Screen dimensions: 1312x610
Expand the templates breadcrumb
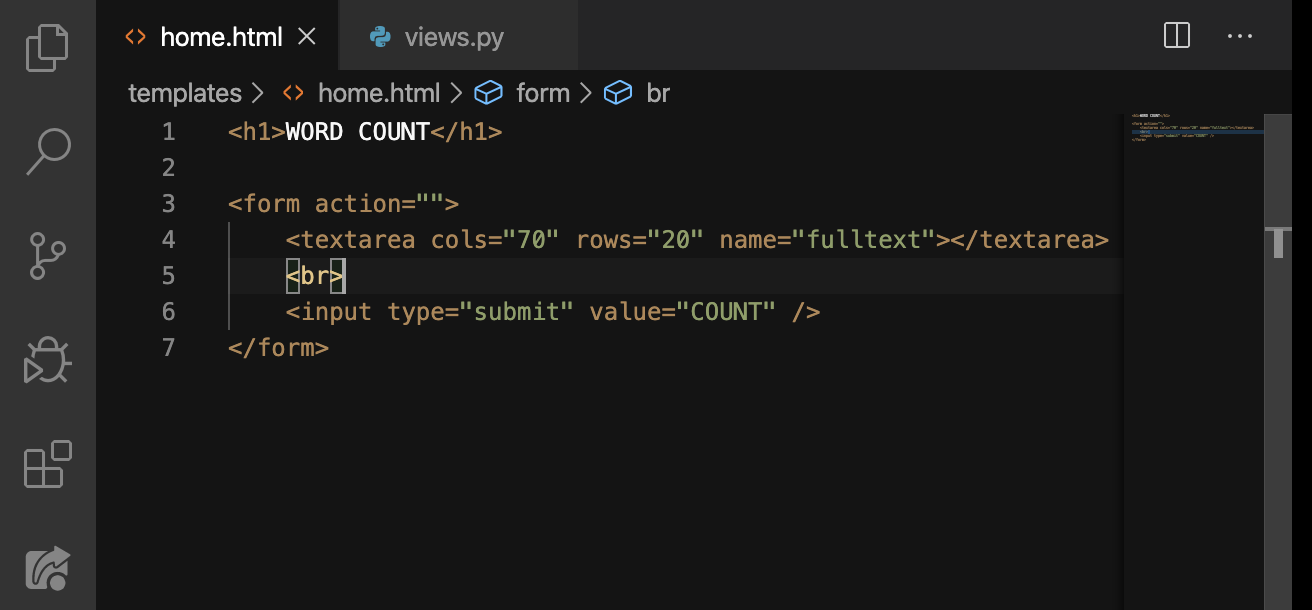[x=185, y=92]
